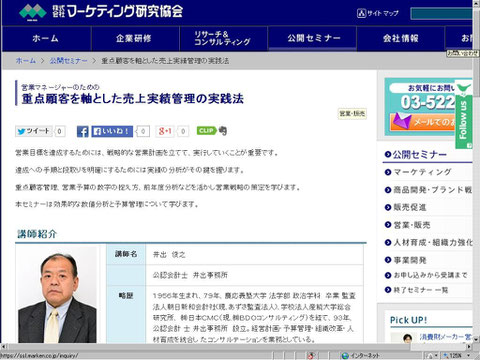Click the vertical scrollbar down arrow

point(476,340)
